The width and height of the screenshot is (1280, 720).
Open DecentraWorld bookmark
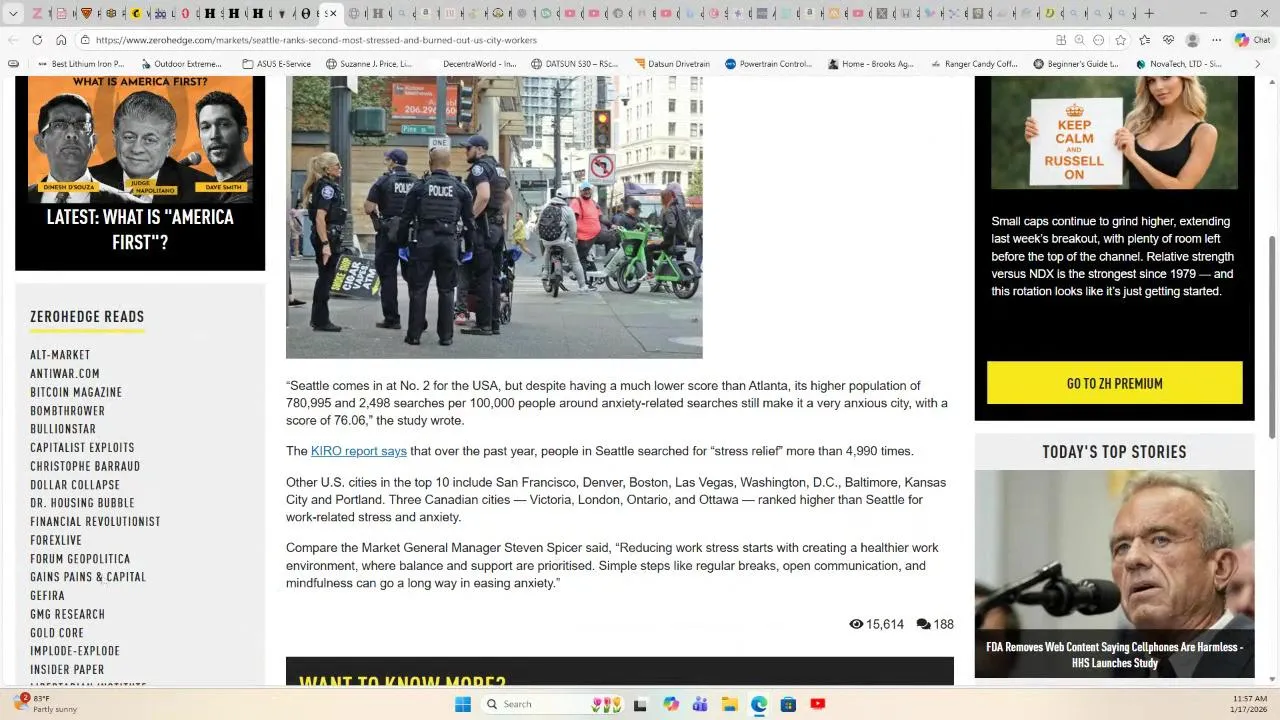click(x=472, y=64)
